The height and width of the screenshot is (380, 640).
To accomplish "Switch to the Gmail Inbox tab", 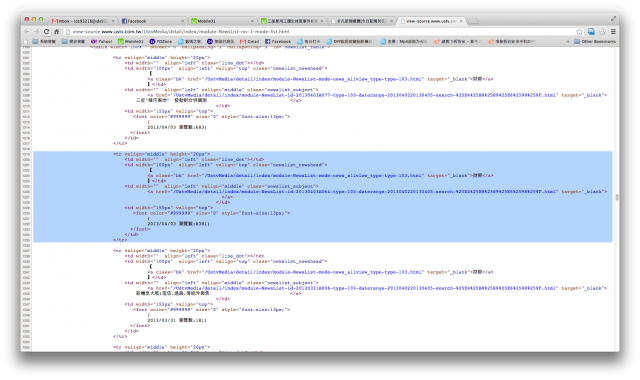I will (84, 21).
